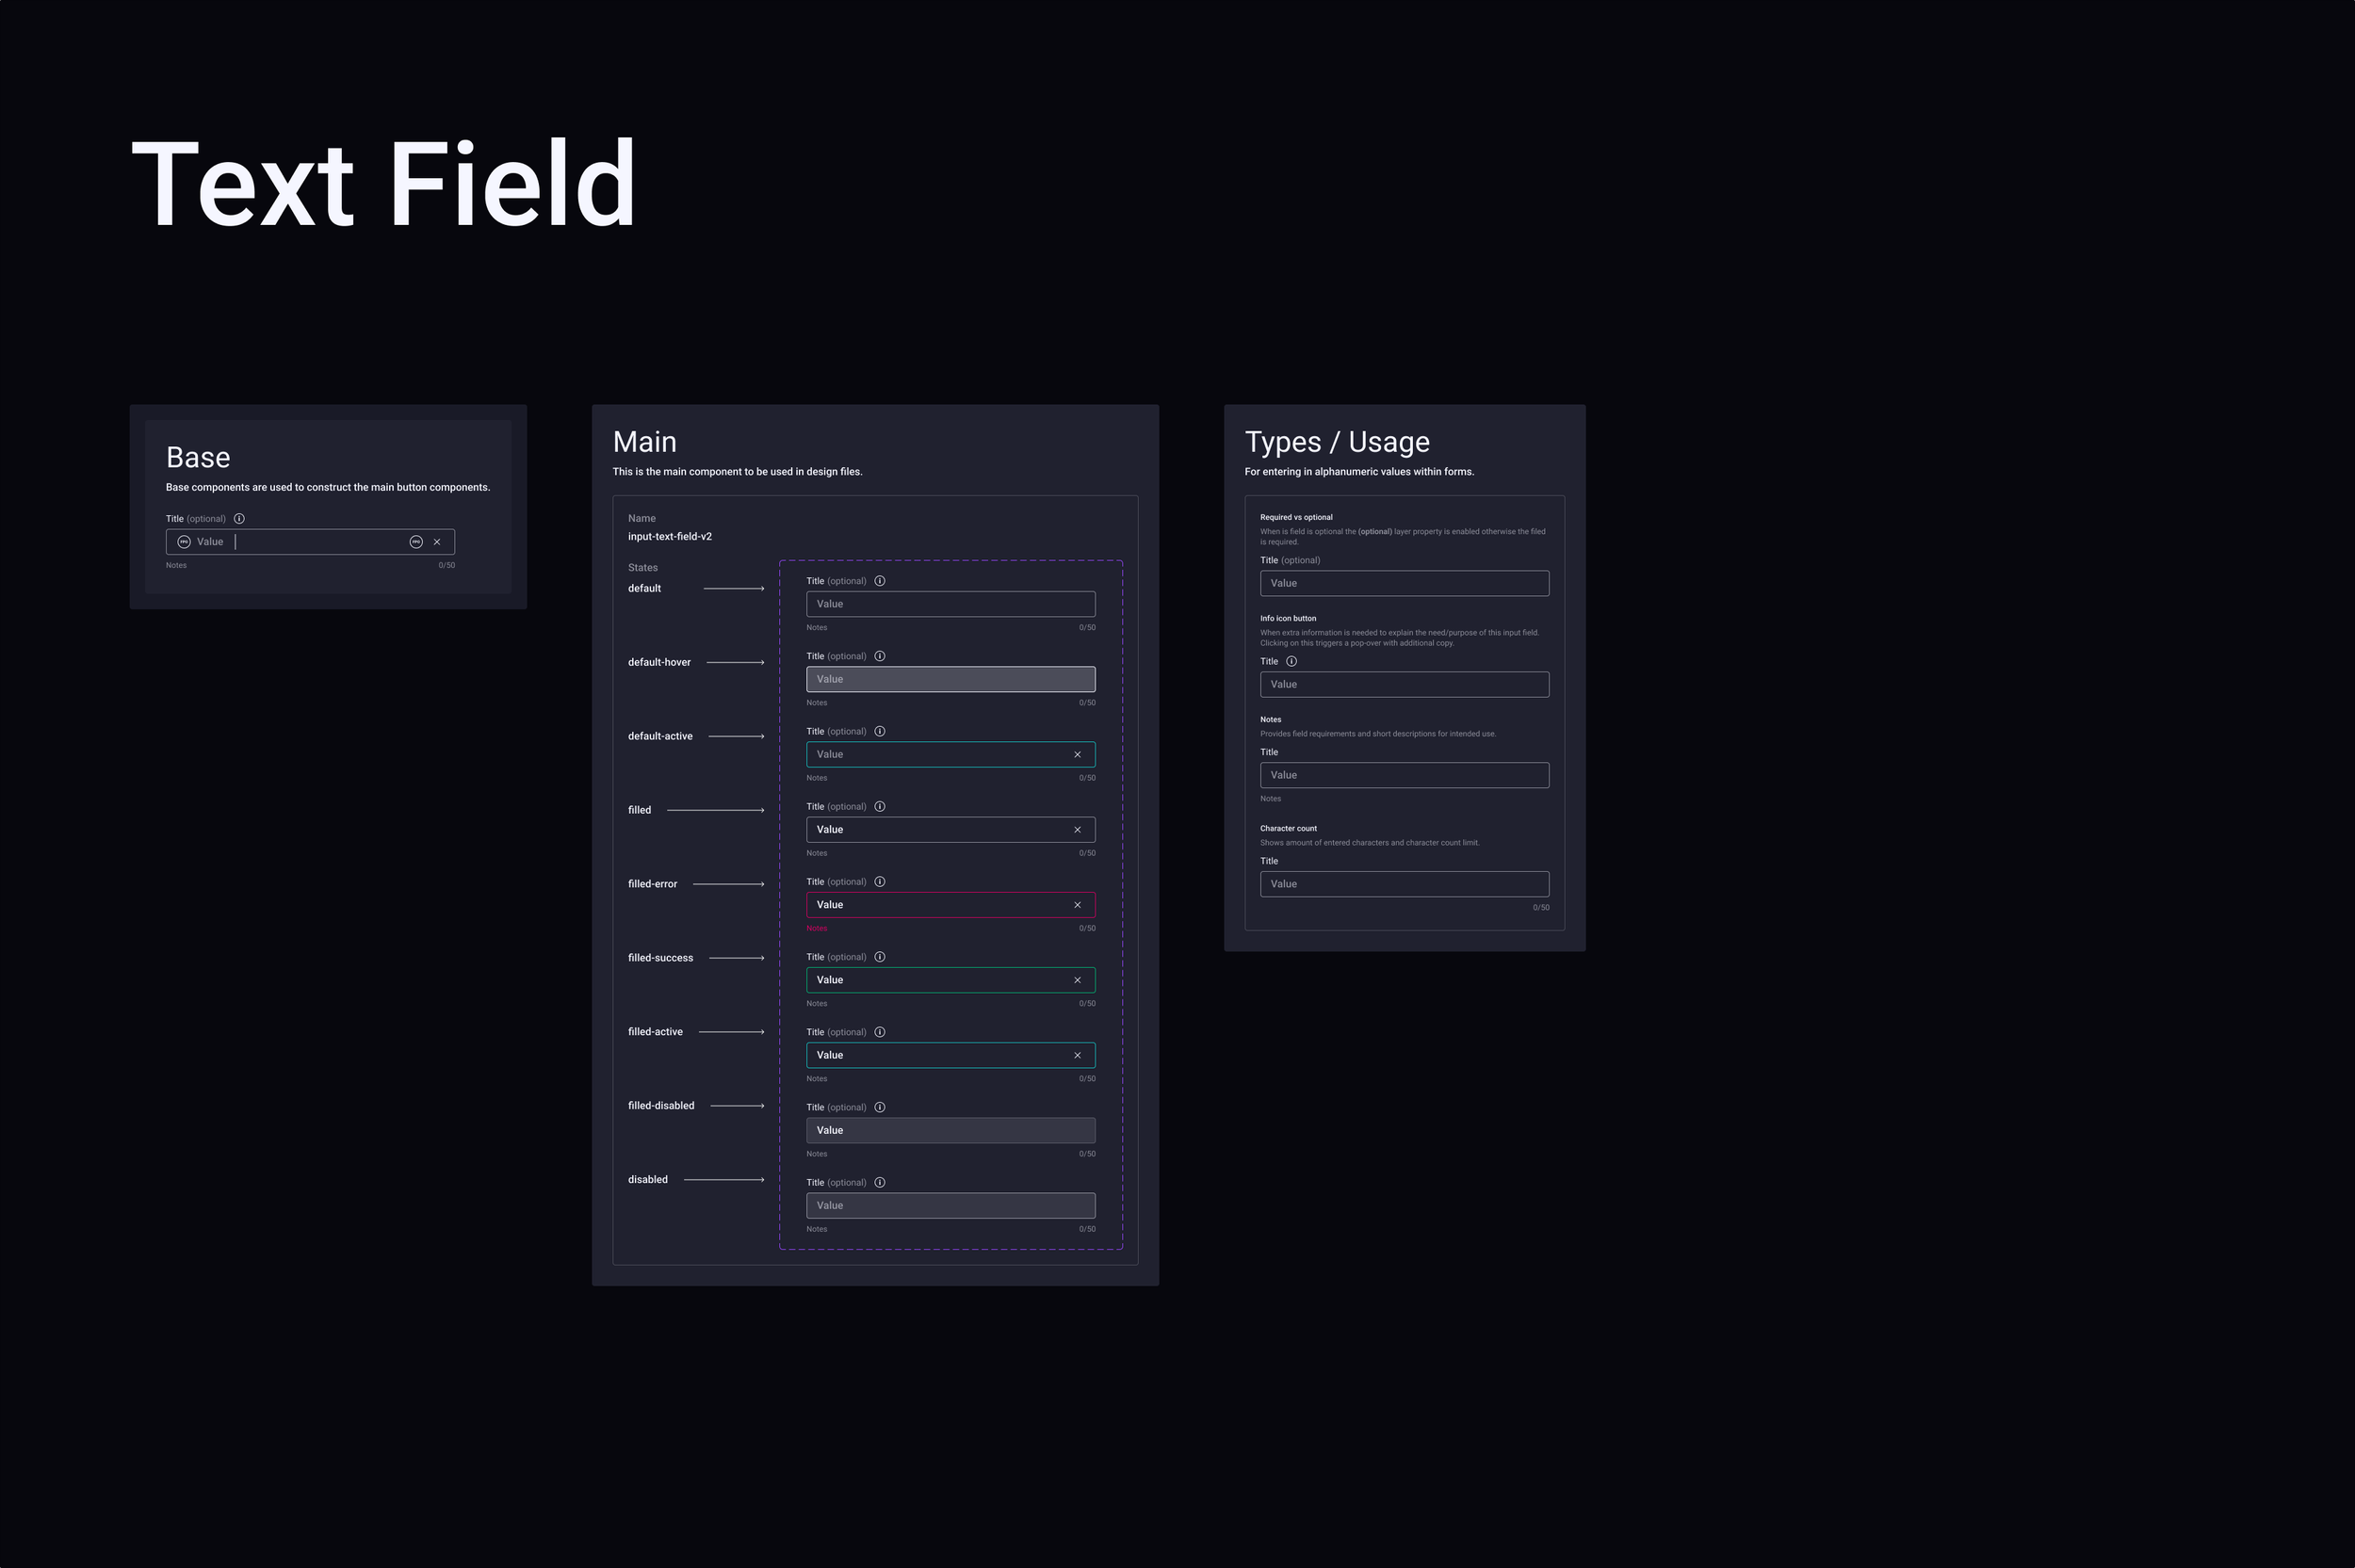Click the info icon beside Title in Base card

click(239, 518)
